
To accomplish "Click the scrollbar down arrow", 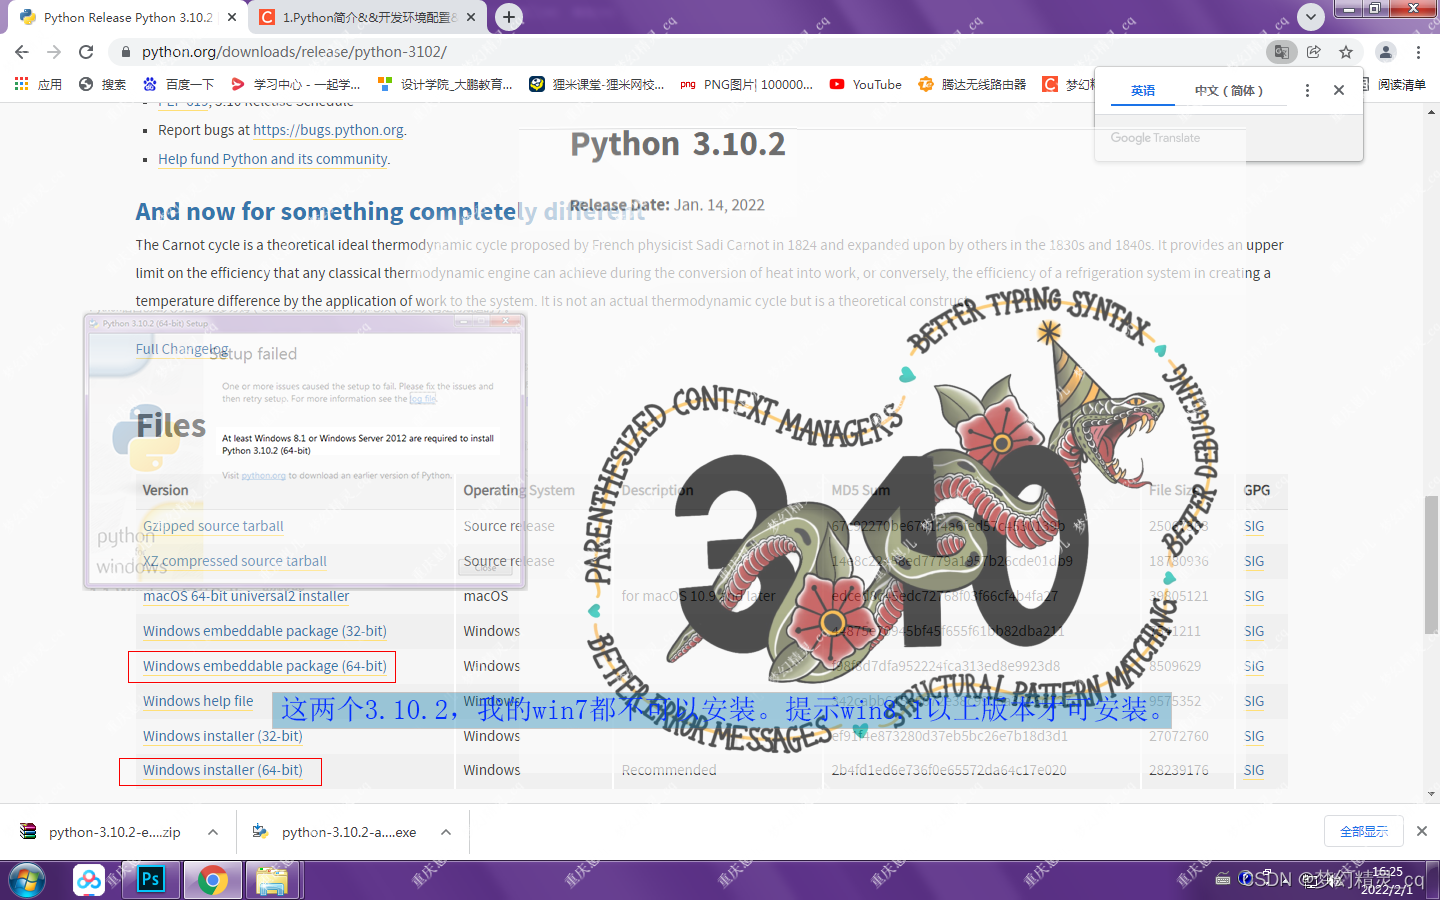I will point(1431,793).
